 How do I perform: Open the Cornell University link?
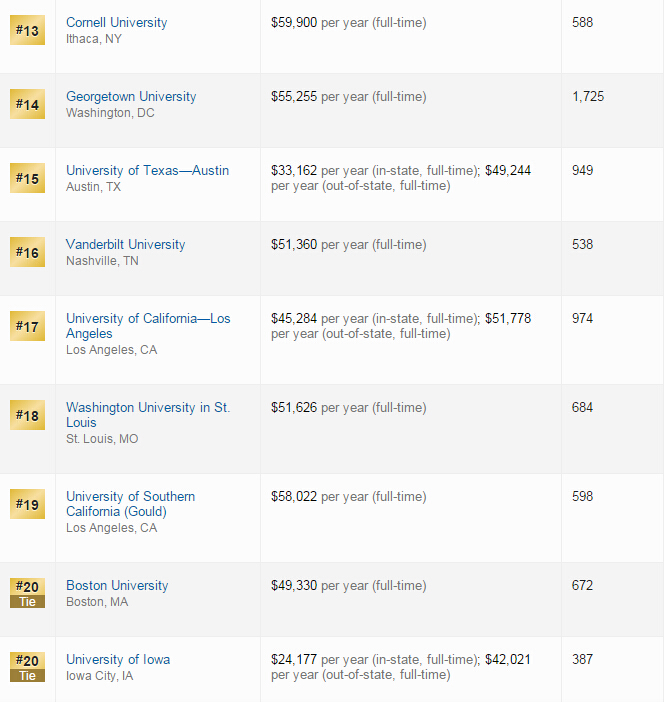(x=116, y=22)
